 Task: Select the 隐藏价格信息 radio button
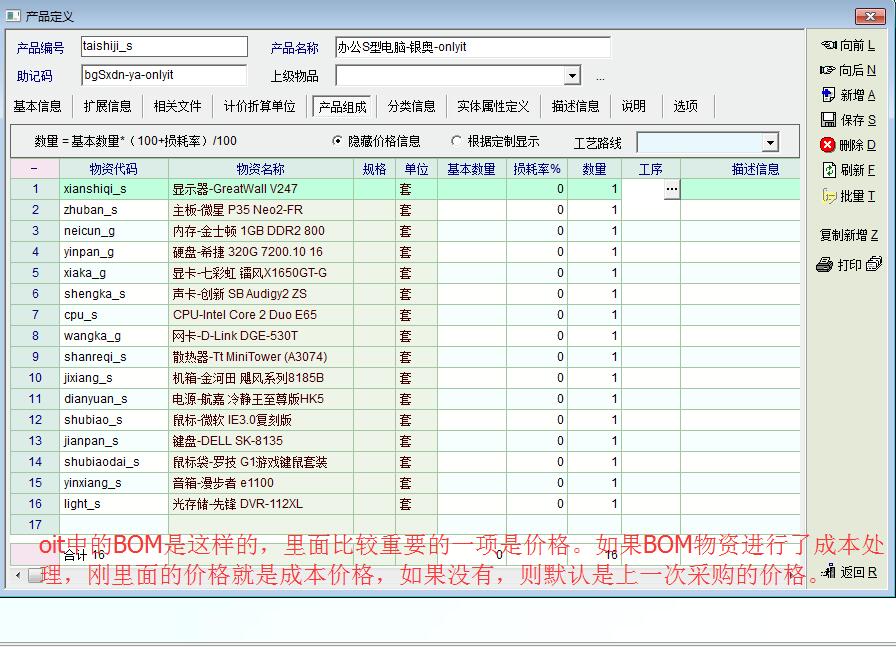(x=337, y=142)
